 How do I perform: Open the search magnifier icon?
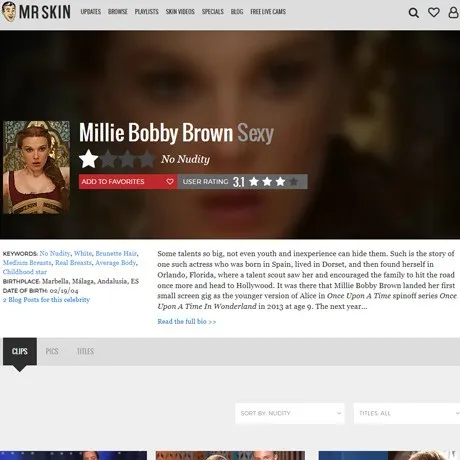click(x=413, y=13)
